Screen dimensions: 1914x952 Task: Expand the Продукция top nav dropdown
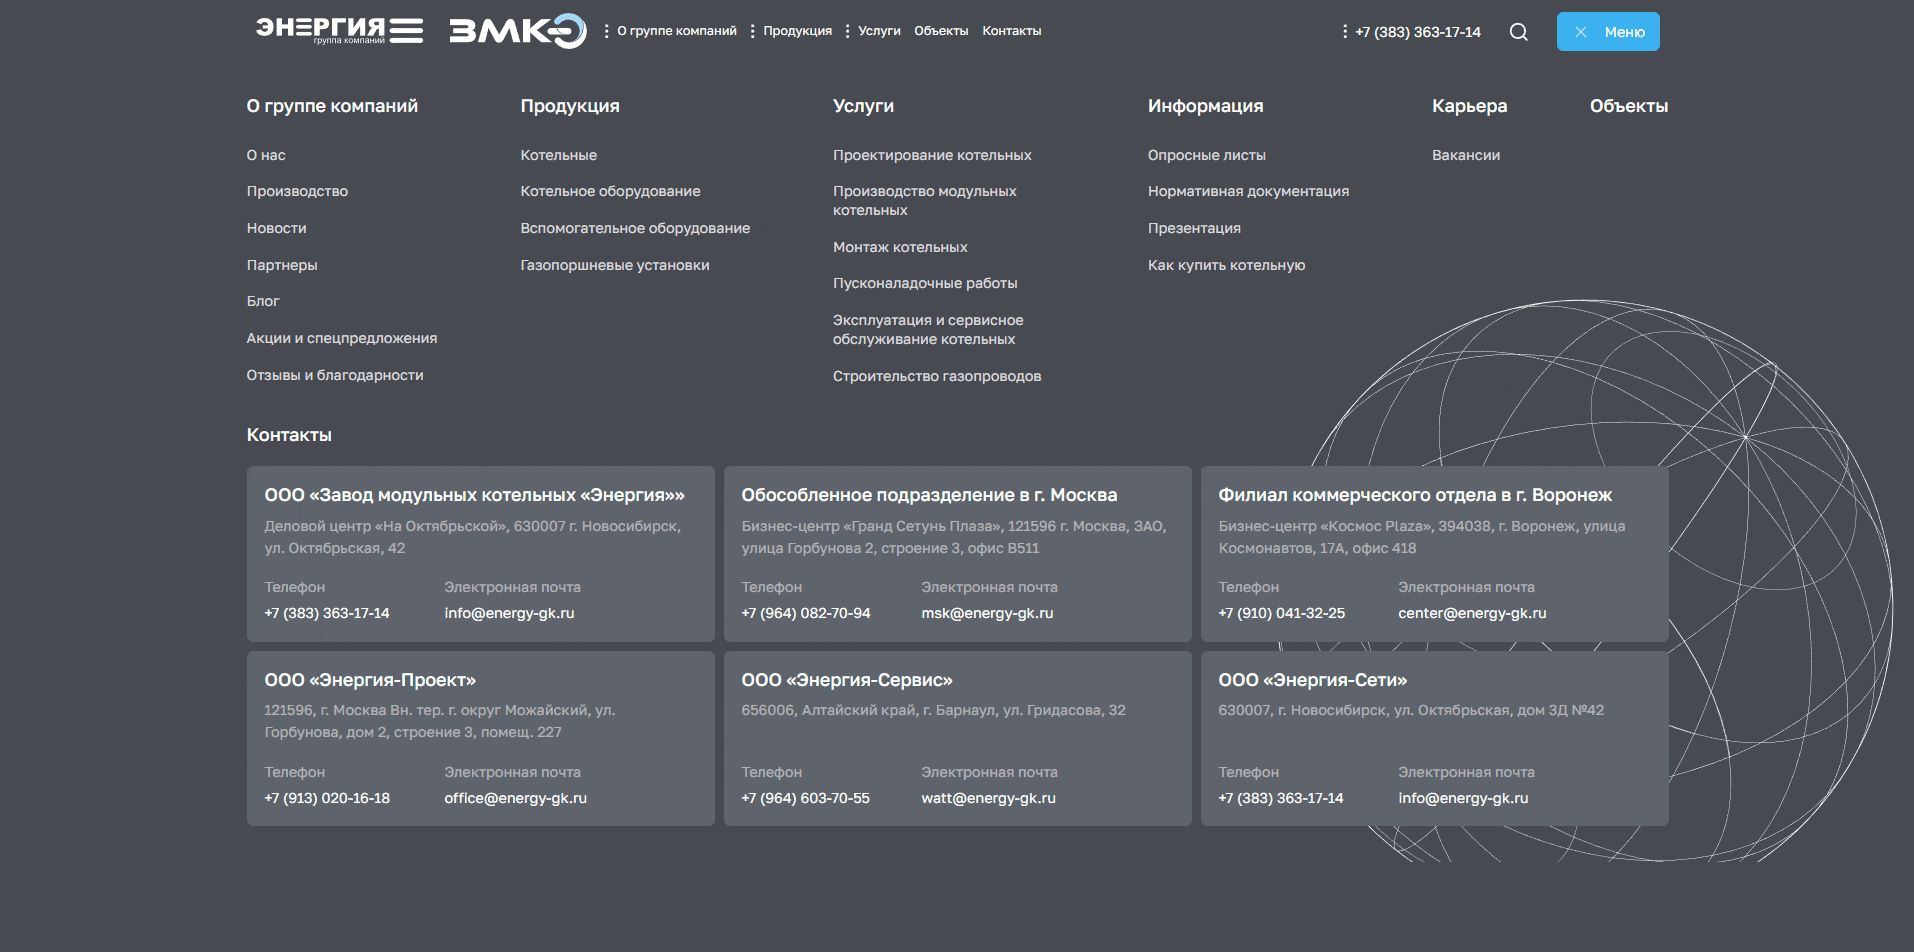pos(752,31)
